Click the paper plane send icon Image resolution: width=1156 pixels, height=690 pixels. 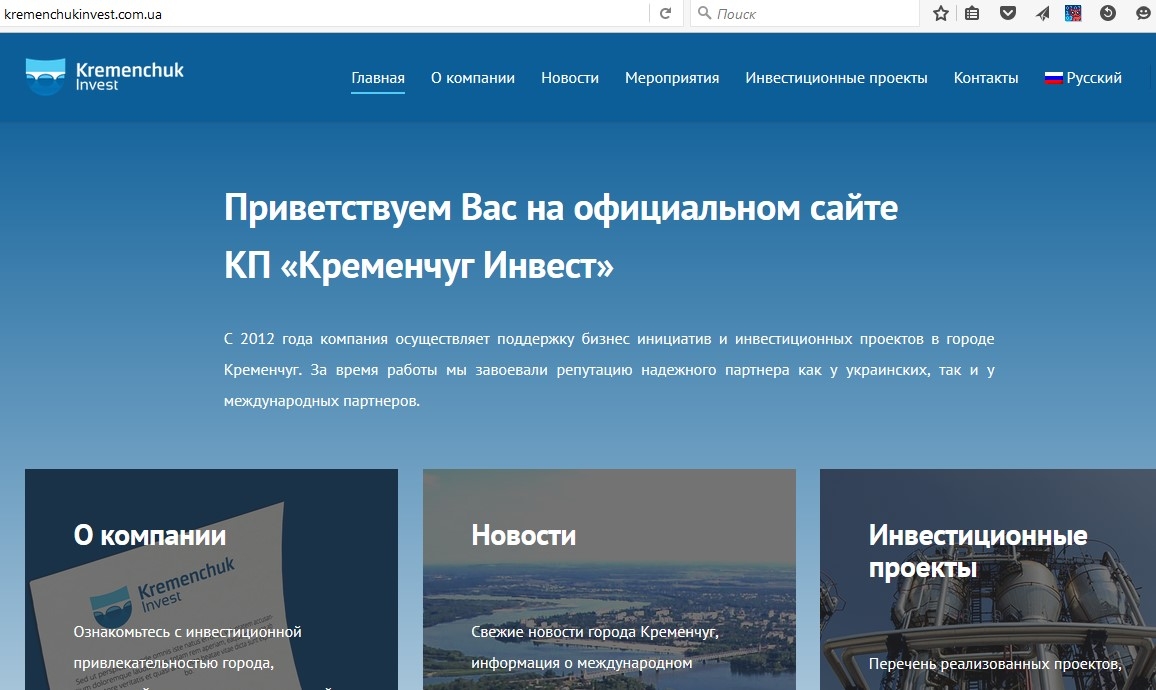(x=1042, y=14)
